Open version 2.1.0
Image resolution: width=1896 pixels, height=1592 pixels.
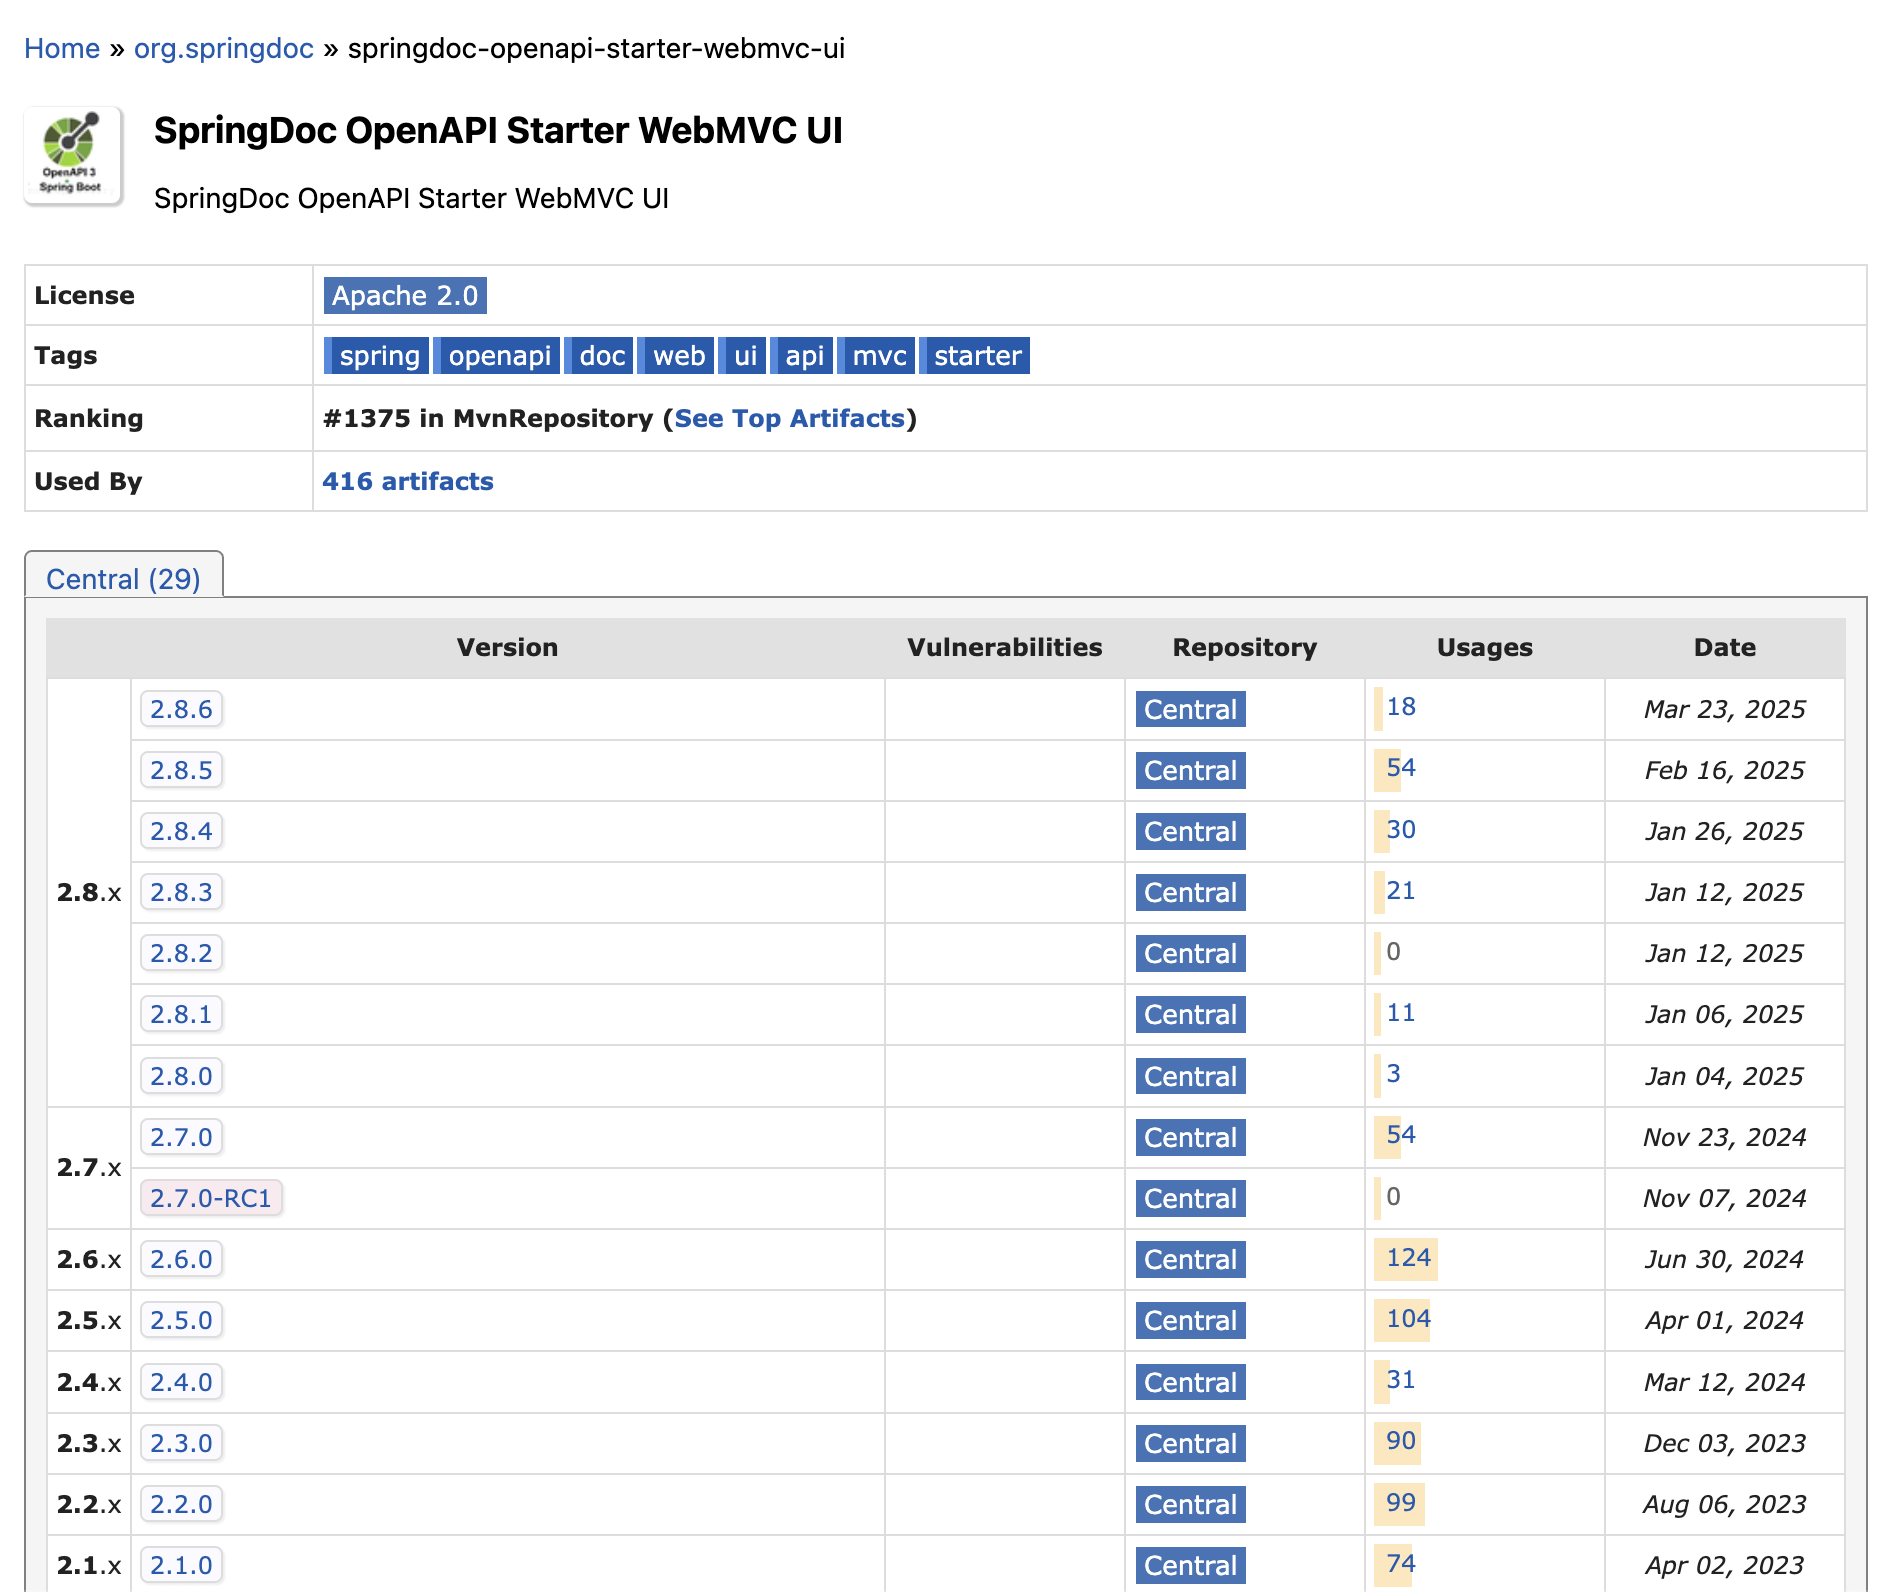click(x=181, y=1565)
